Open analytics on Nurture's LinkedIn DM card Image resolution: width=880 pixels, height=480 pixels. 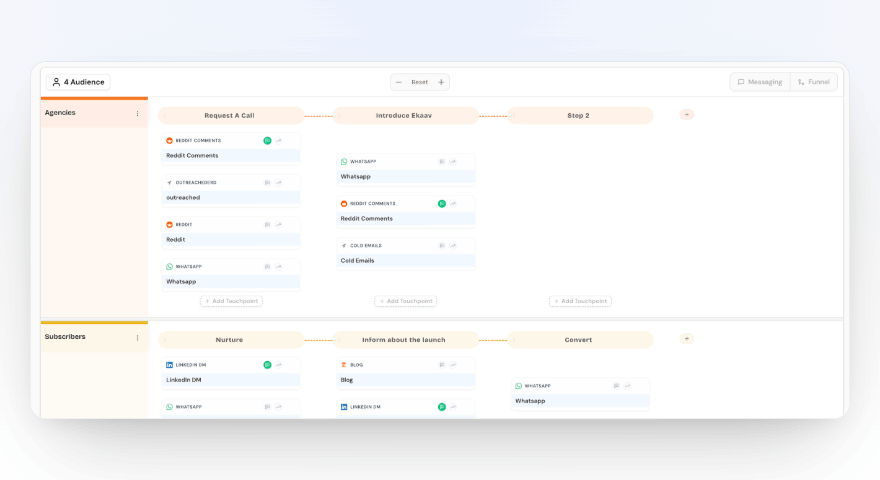(278, 365)
